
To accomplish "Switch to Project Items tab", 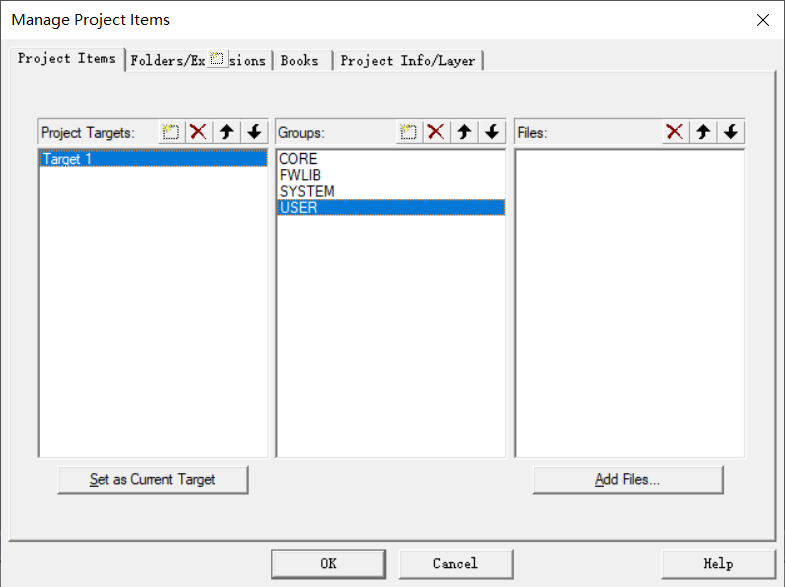I will 67,59.
